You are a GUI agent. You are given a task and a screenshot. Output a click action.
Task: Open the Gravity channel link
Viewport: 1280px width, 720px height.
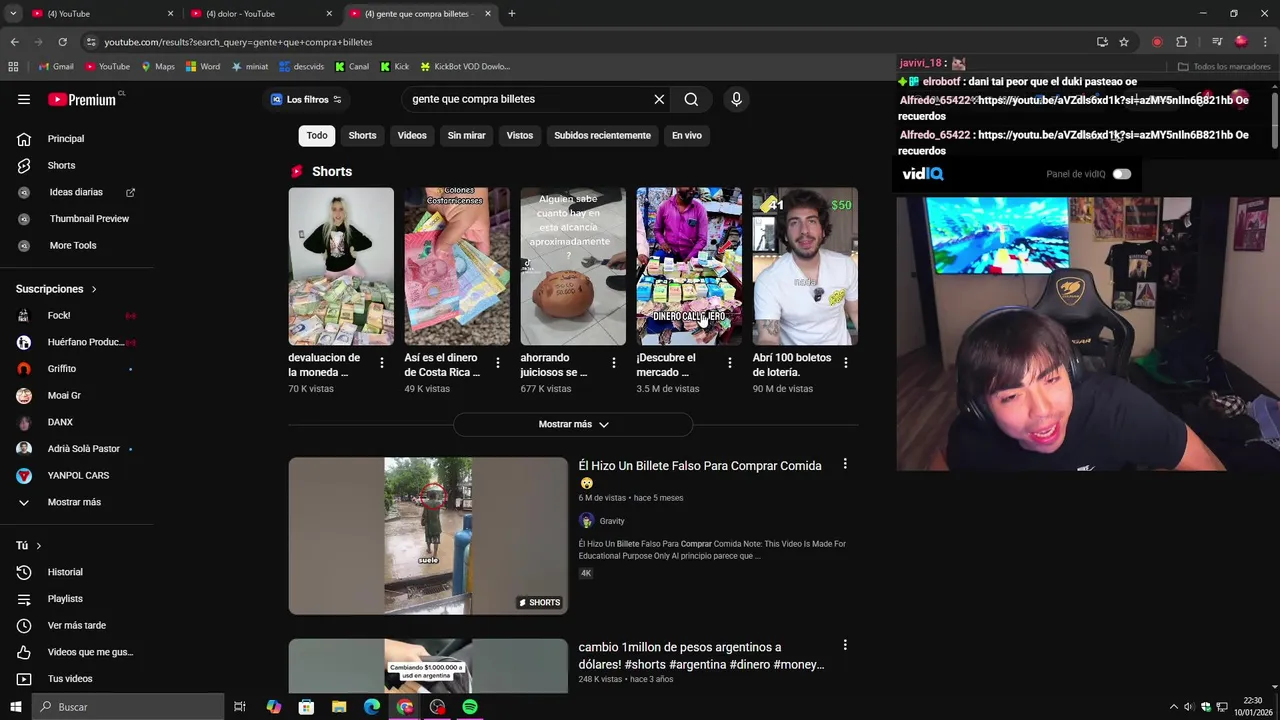click(x=612, y=521)
